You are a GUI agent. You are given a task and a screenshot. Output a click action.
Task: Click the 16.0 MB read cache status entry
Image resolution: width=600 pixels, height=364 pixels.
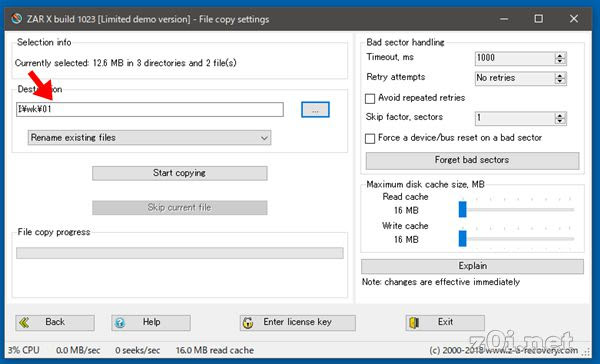click(x=215, y=351)
